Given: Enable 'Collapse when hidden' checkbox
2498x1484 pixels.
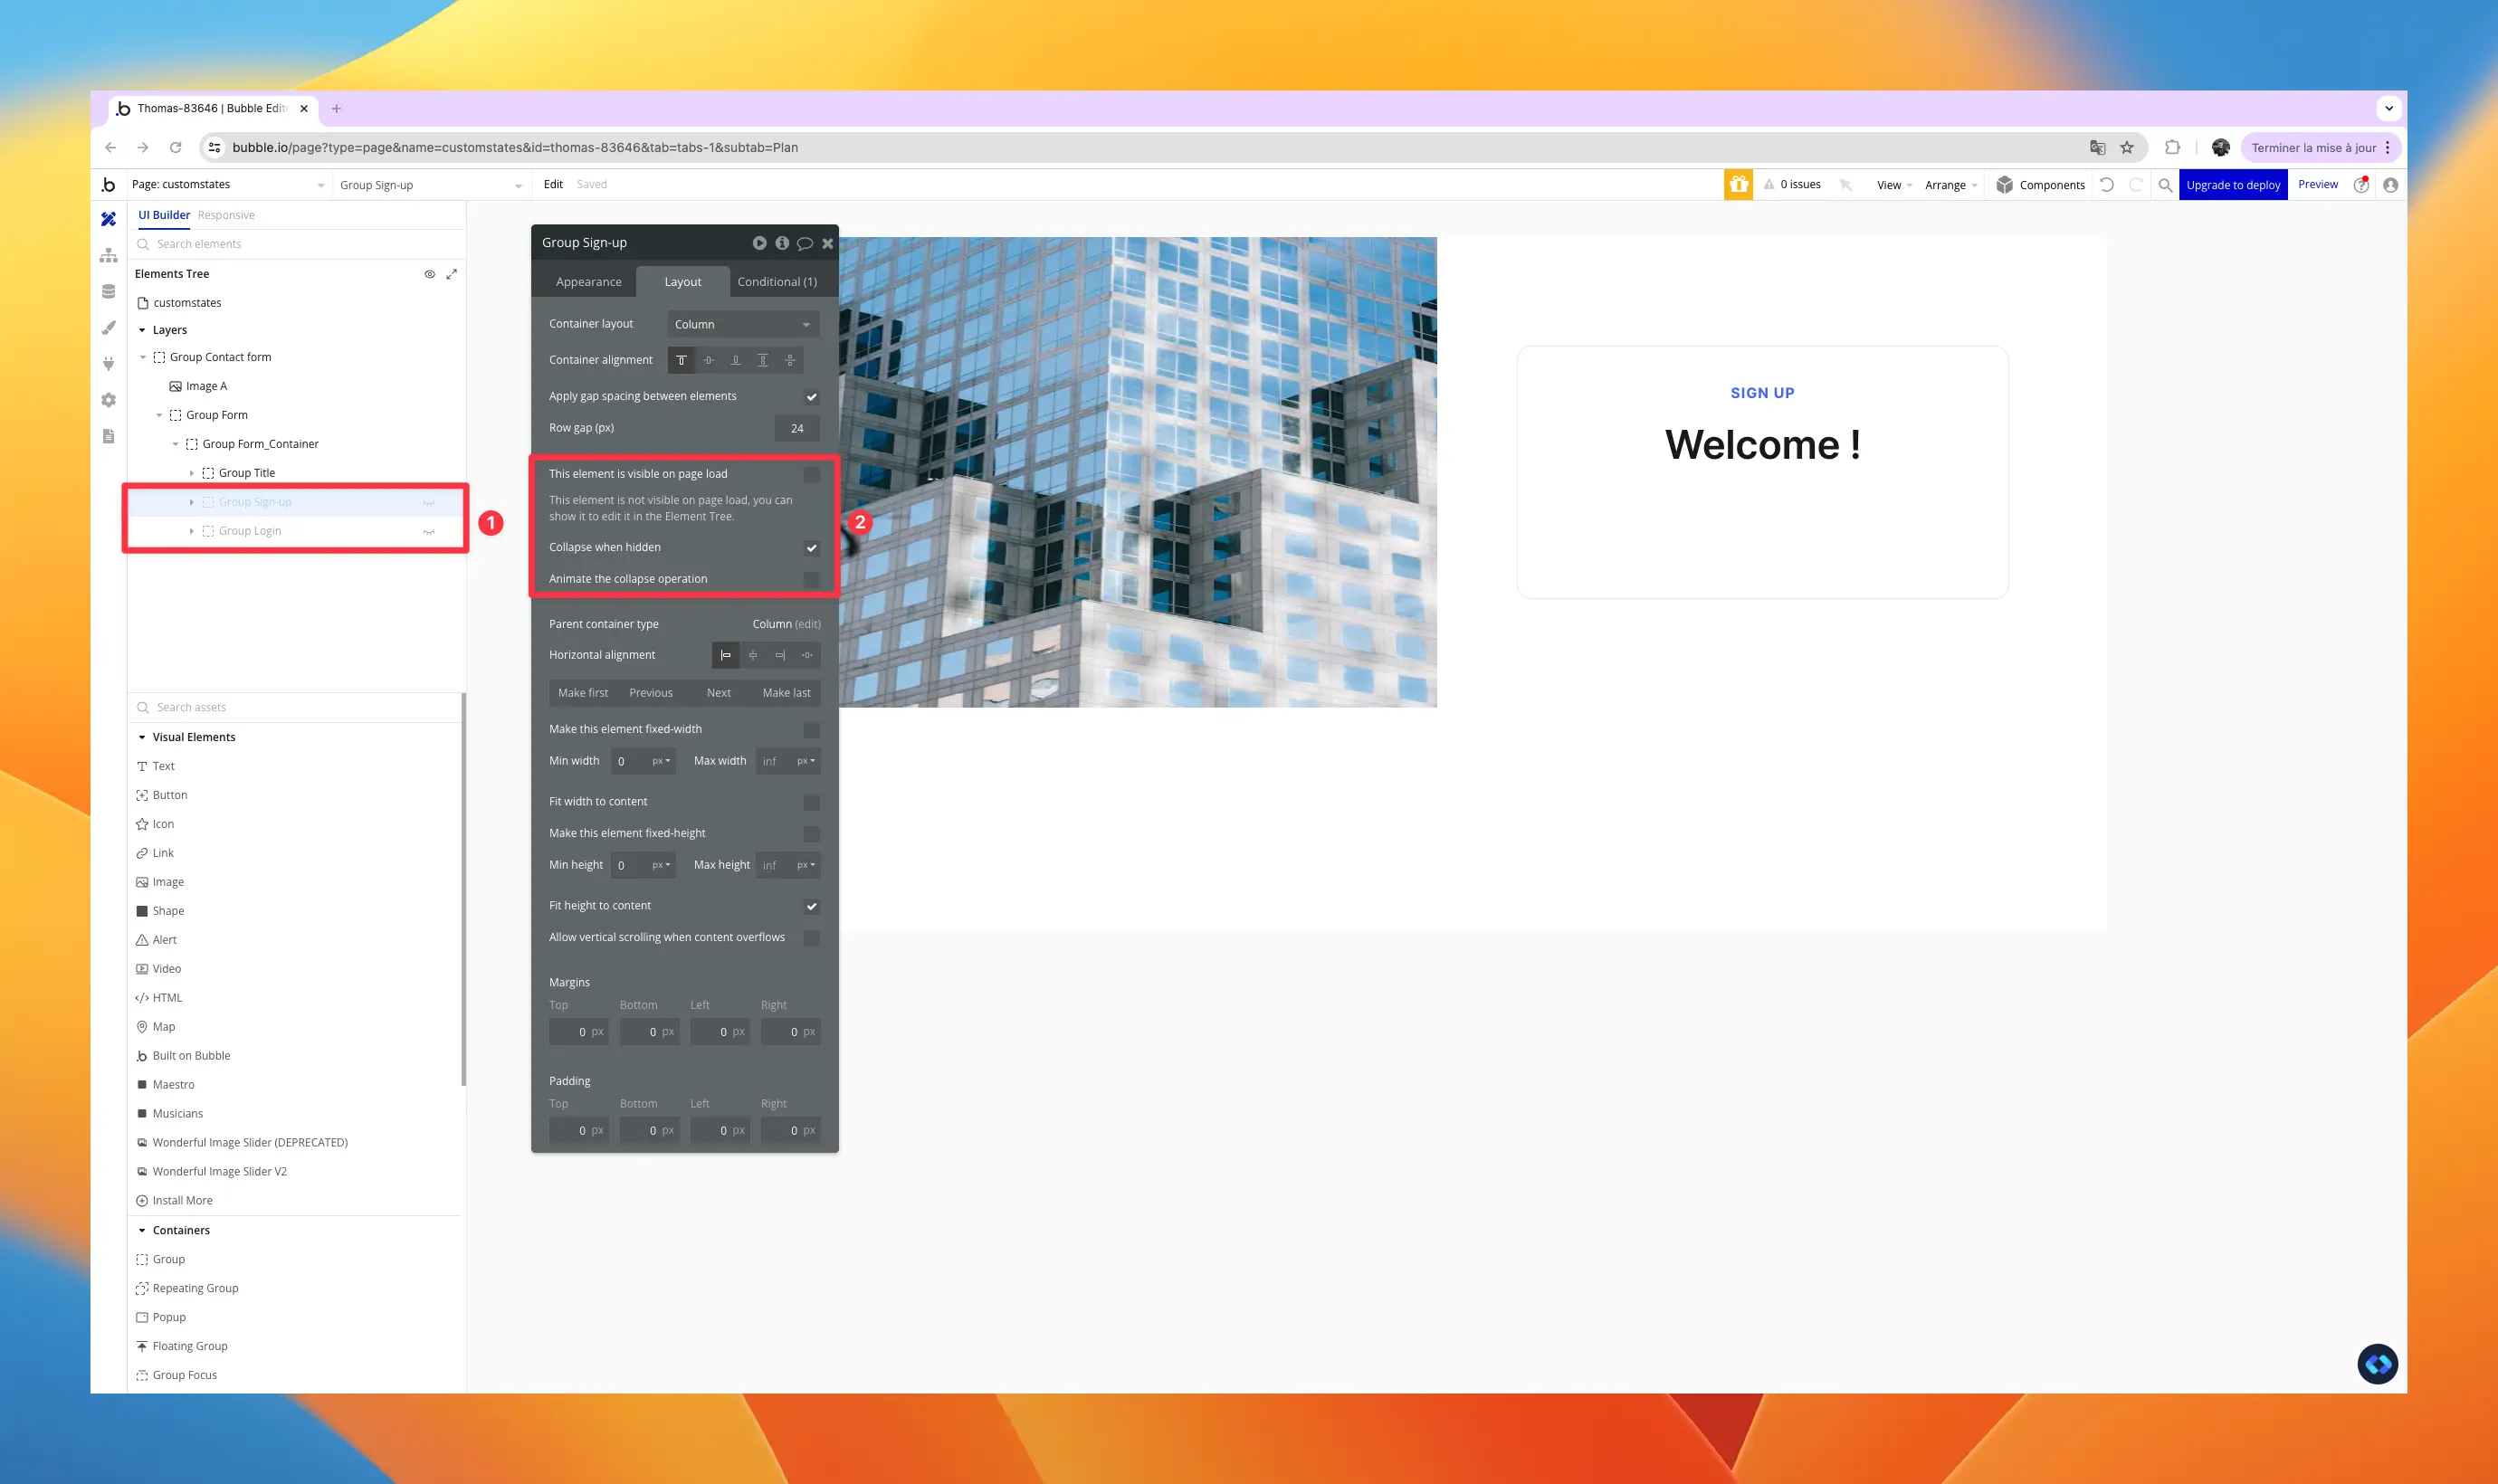Looking at the screenshot, I should [811, 546].
